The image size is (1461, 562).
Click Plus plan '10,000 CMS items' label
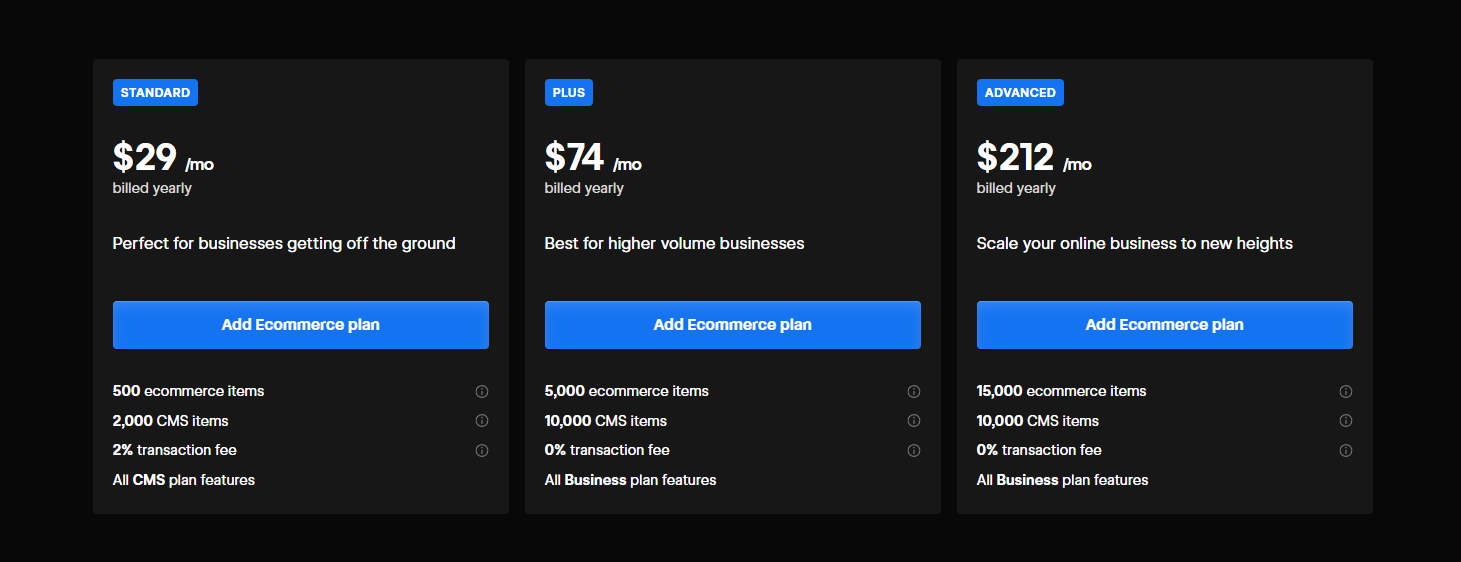pyautogui.click(x=606, y=421)
